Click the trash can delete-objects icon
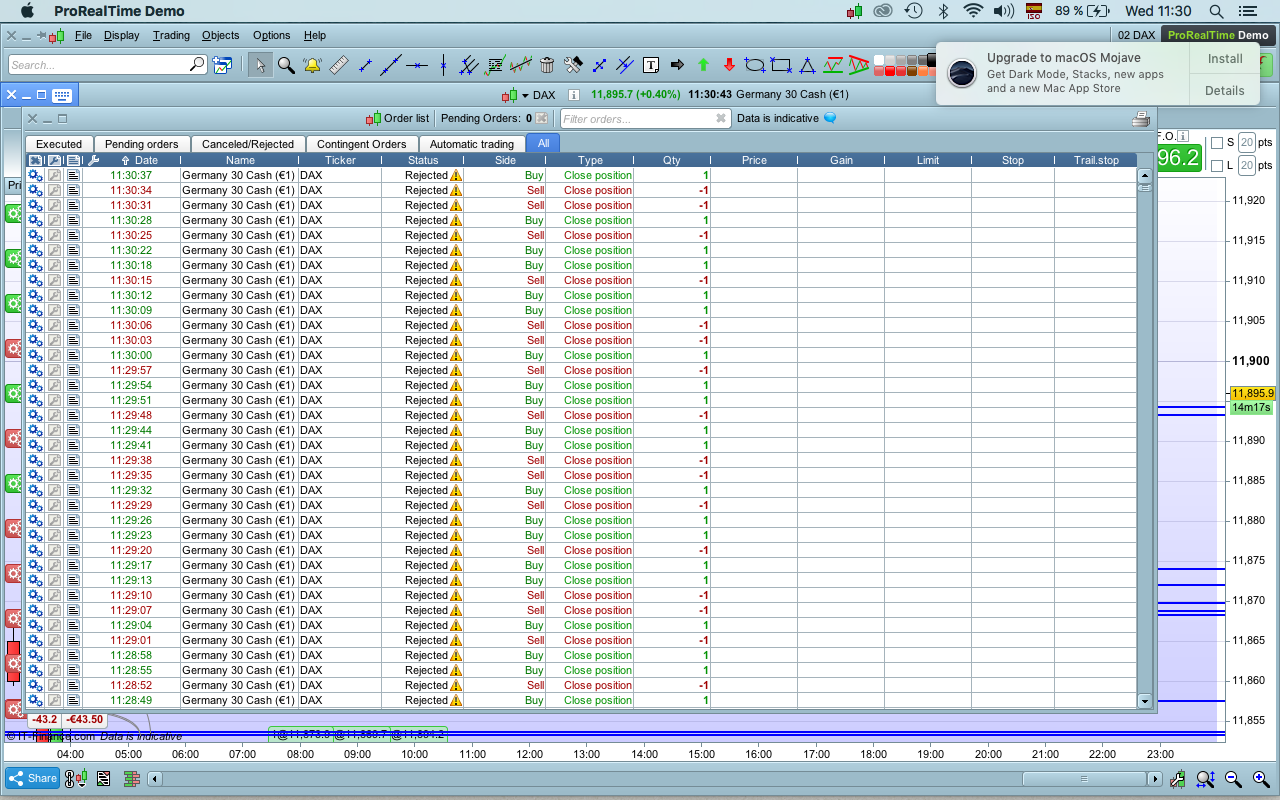This screenshot has height=800, width=1280. [547, 65]
